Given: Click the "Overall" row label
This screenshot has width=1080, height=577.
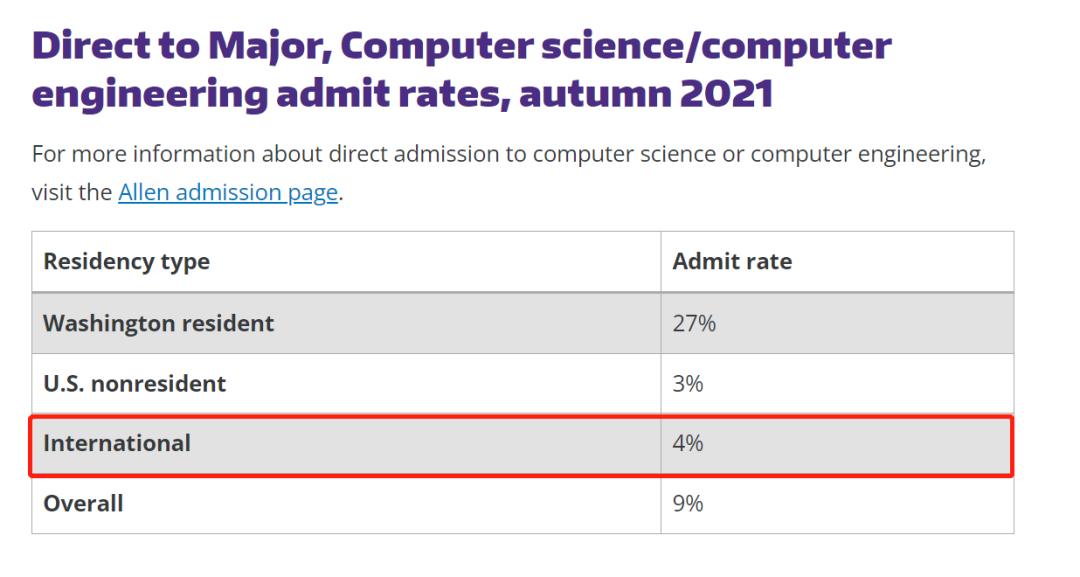Looking at the screenshot, I should (x=83, y=503).
